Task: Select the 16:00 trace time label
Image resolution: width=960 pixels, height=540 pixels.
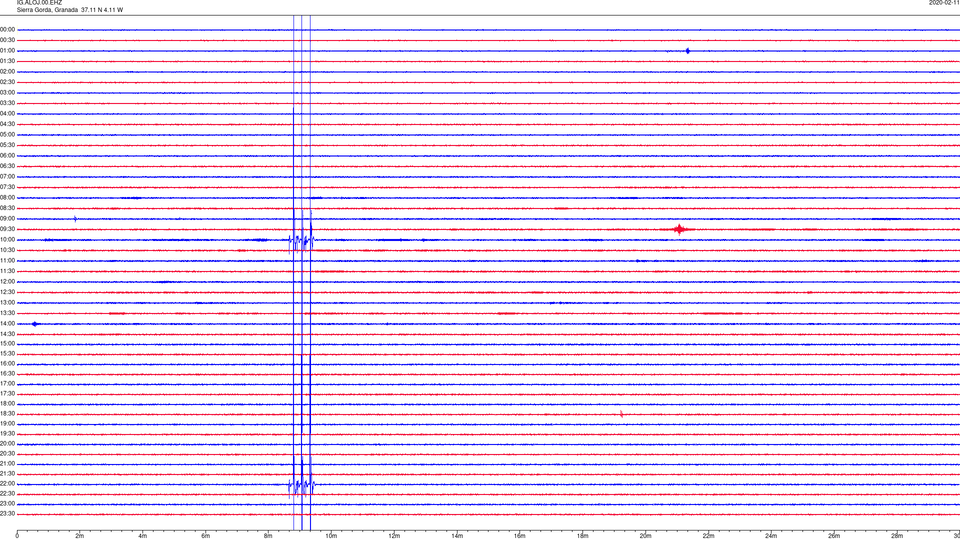Action: point(7,364)
